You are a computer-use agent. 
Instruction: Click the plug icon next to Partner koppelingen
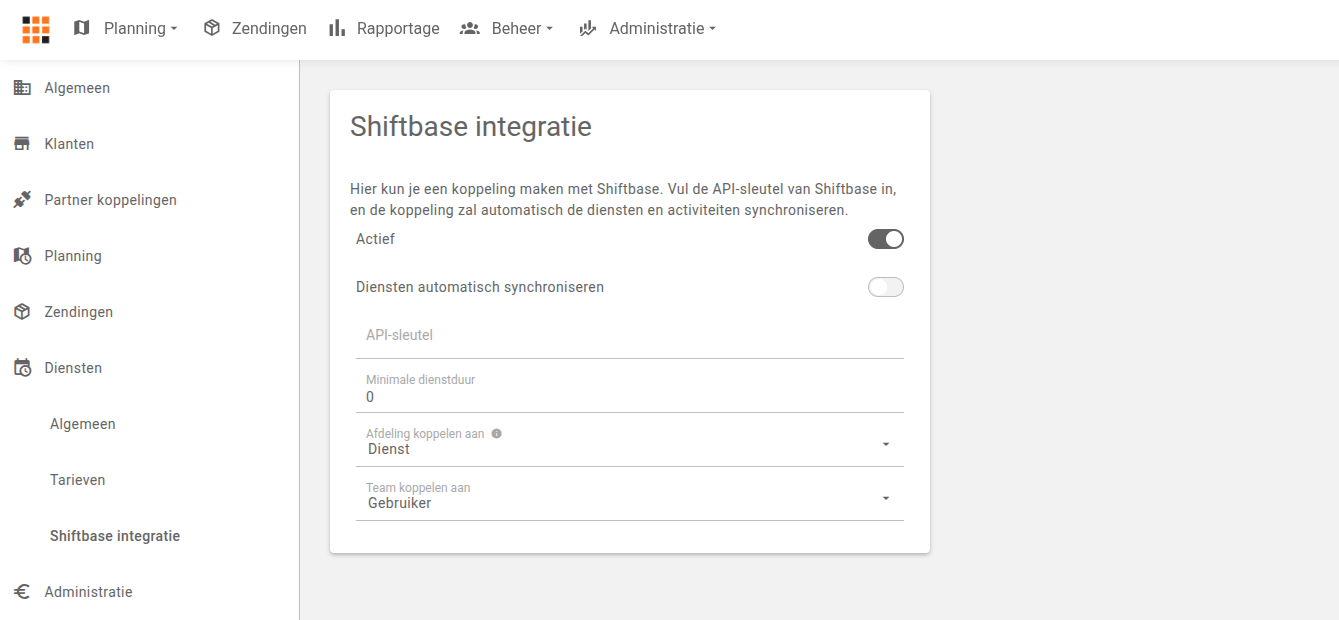[x=22, y=200]
